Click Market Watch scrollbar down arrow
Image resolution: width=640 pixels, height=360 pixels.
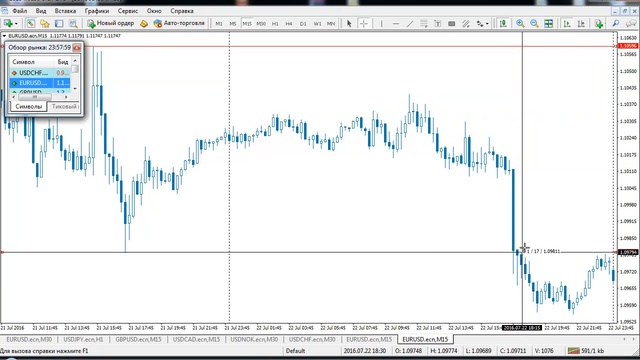[x=75, y=89]
